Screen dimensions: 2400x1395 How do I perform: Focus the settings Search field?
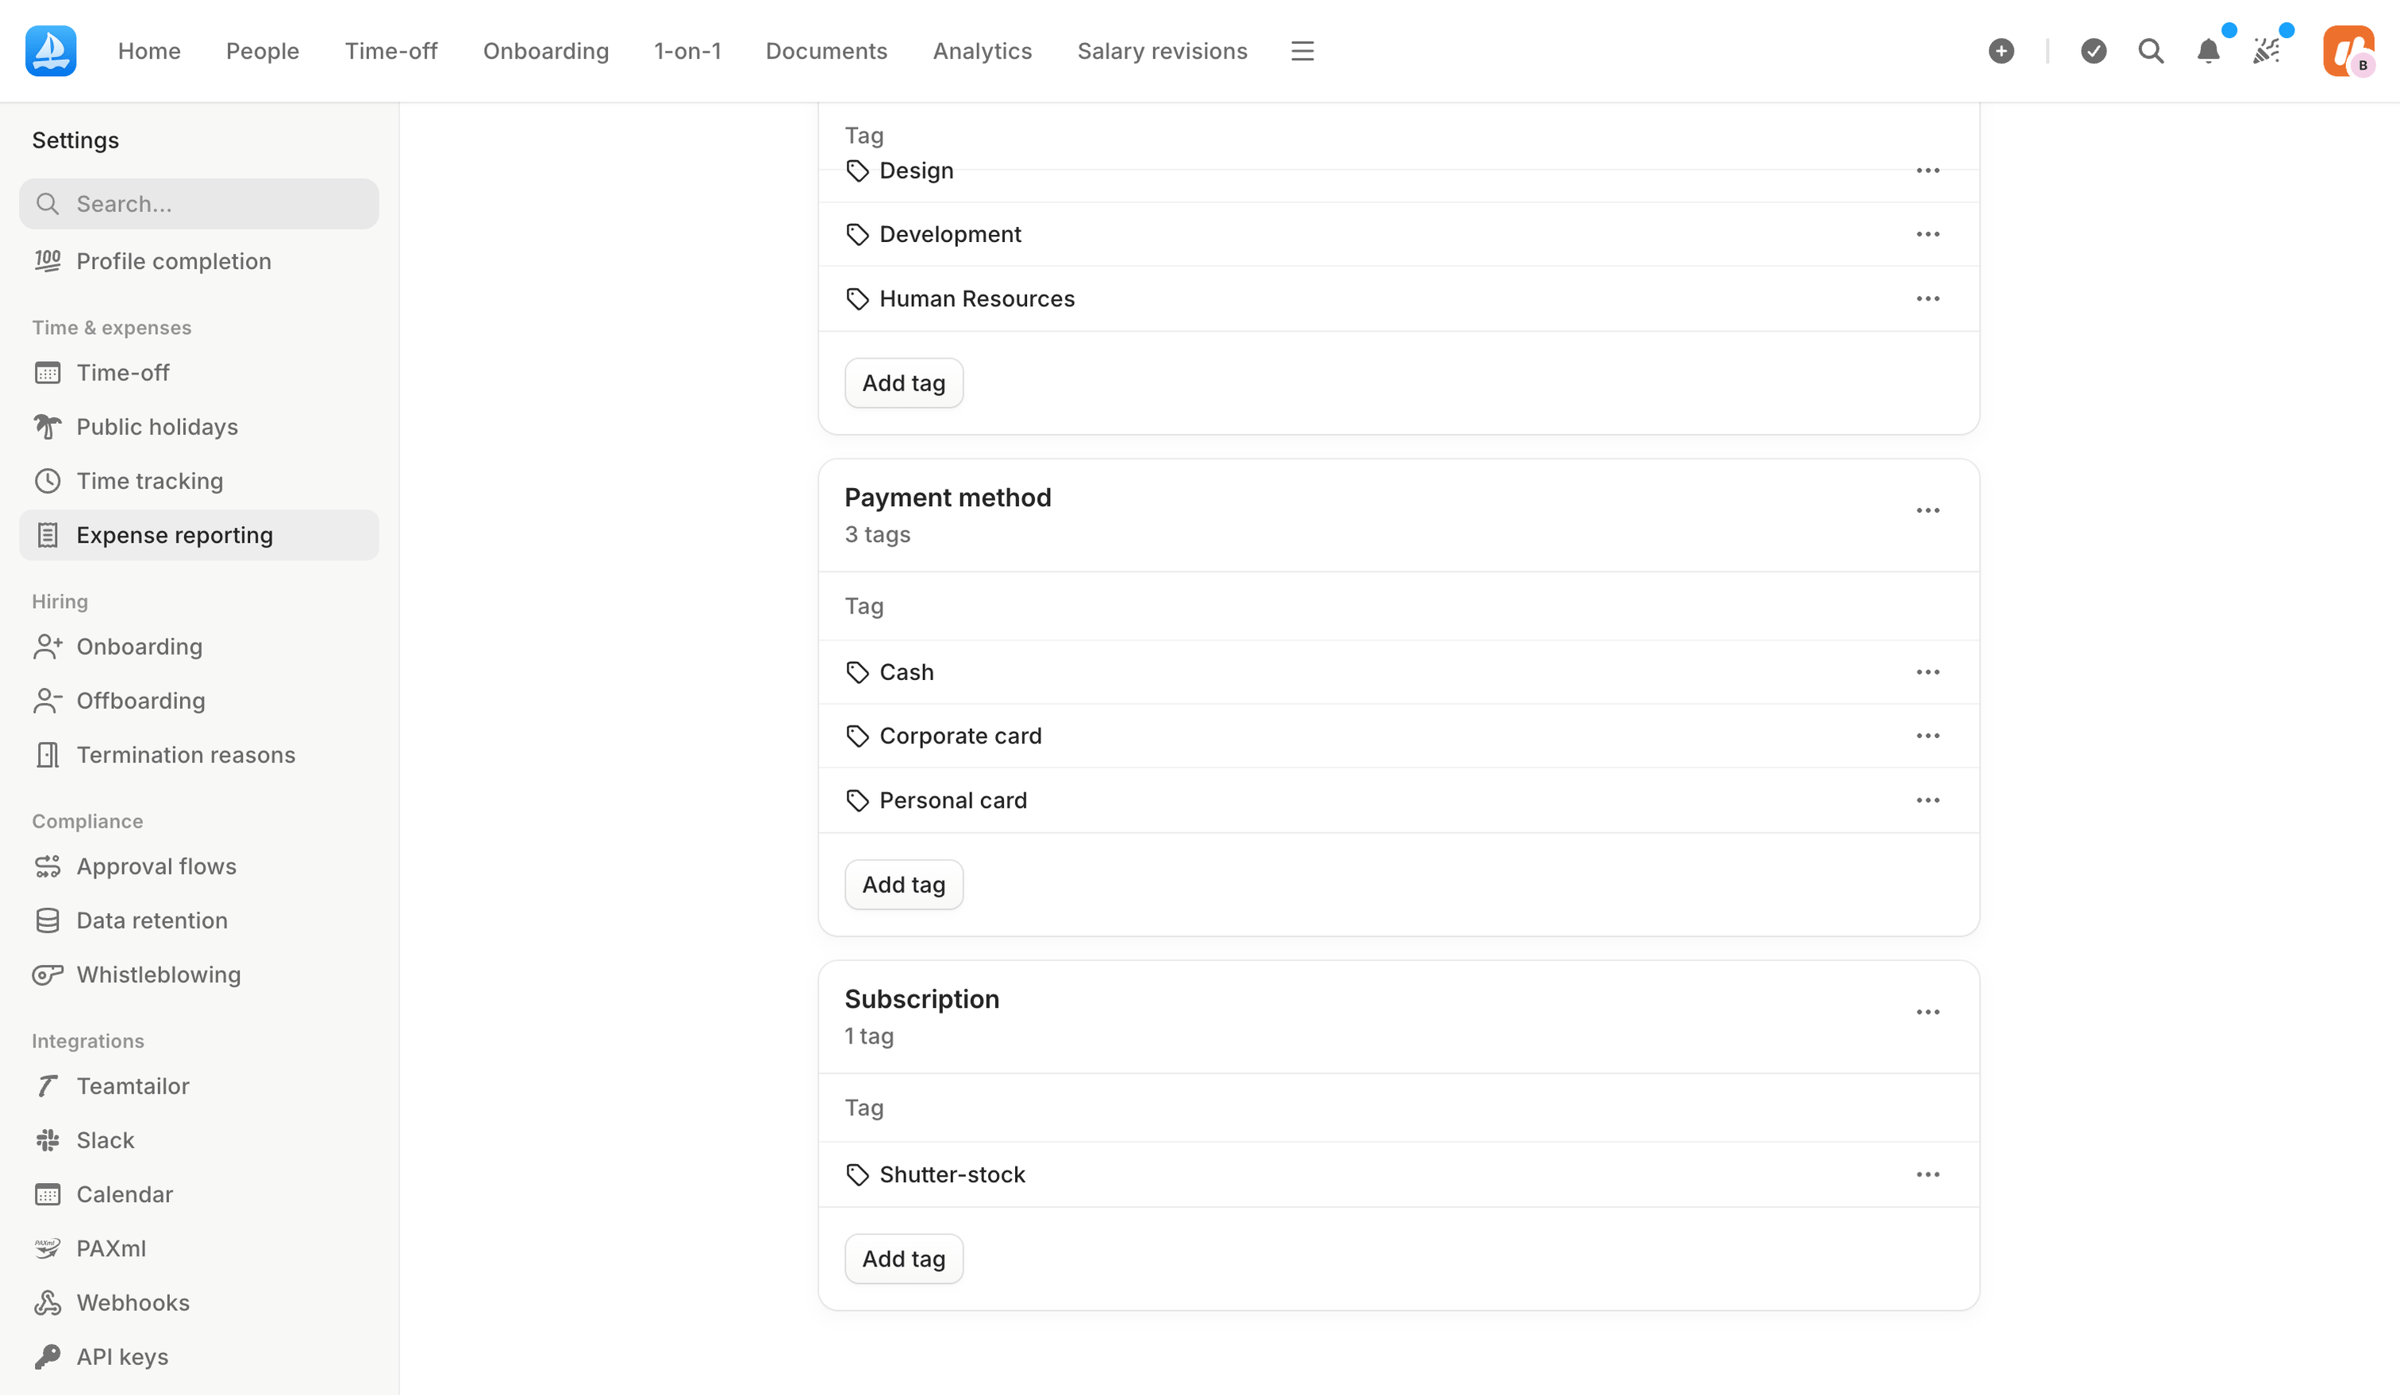tap(199, 204)
